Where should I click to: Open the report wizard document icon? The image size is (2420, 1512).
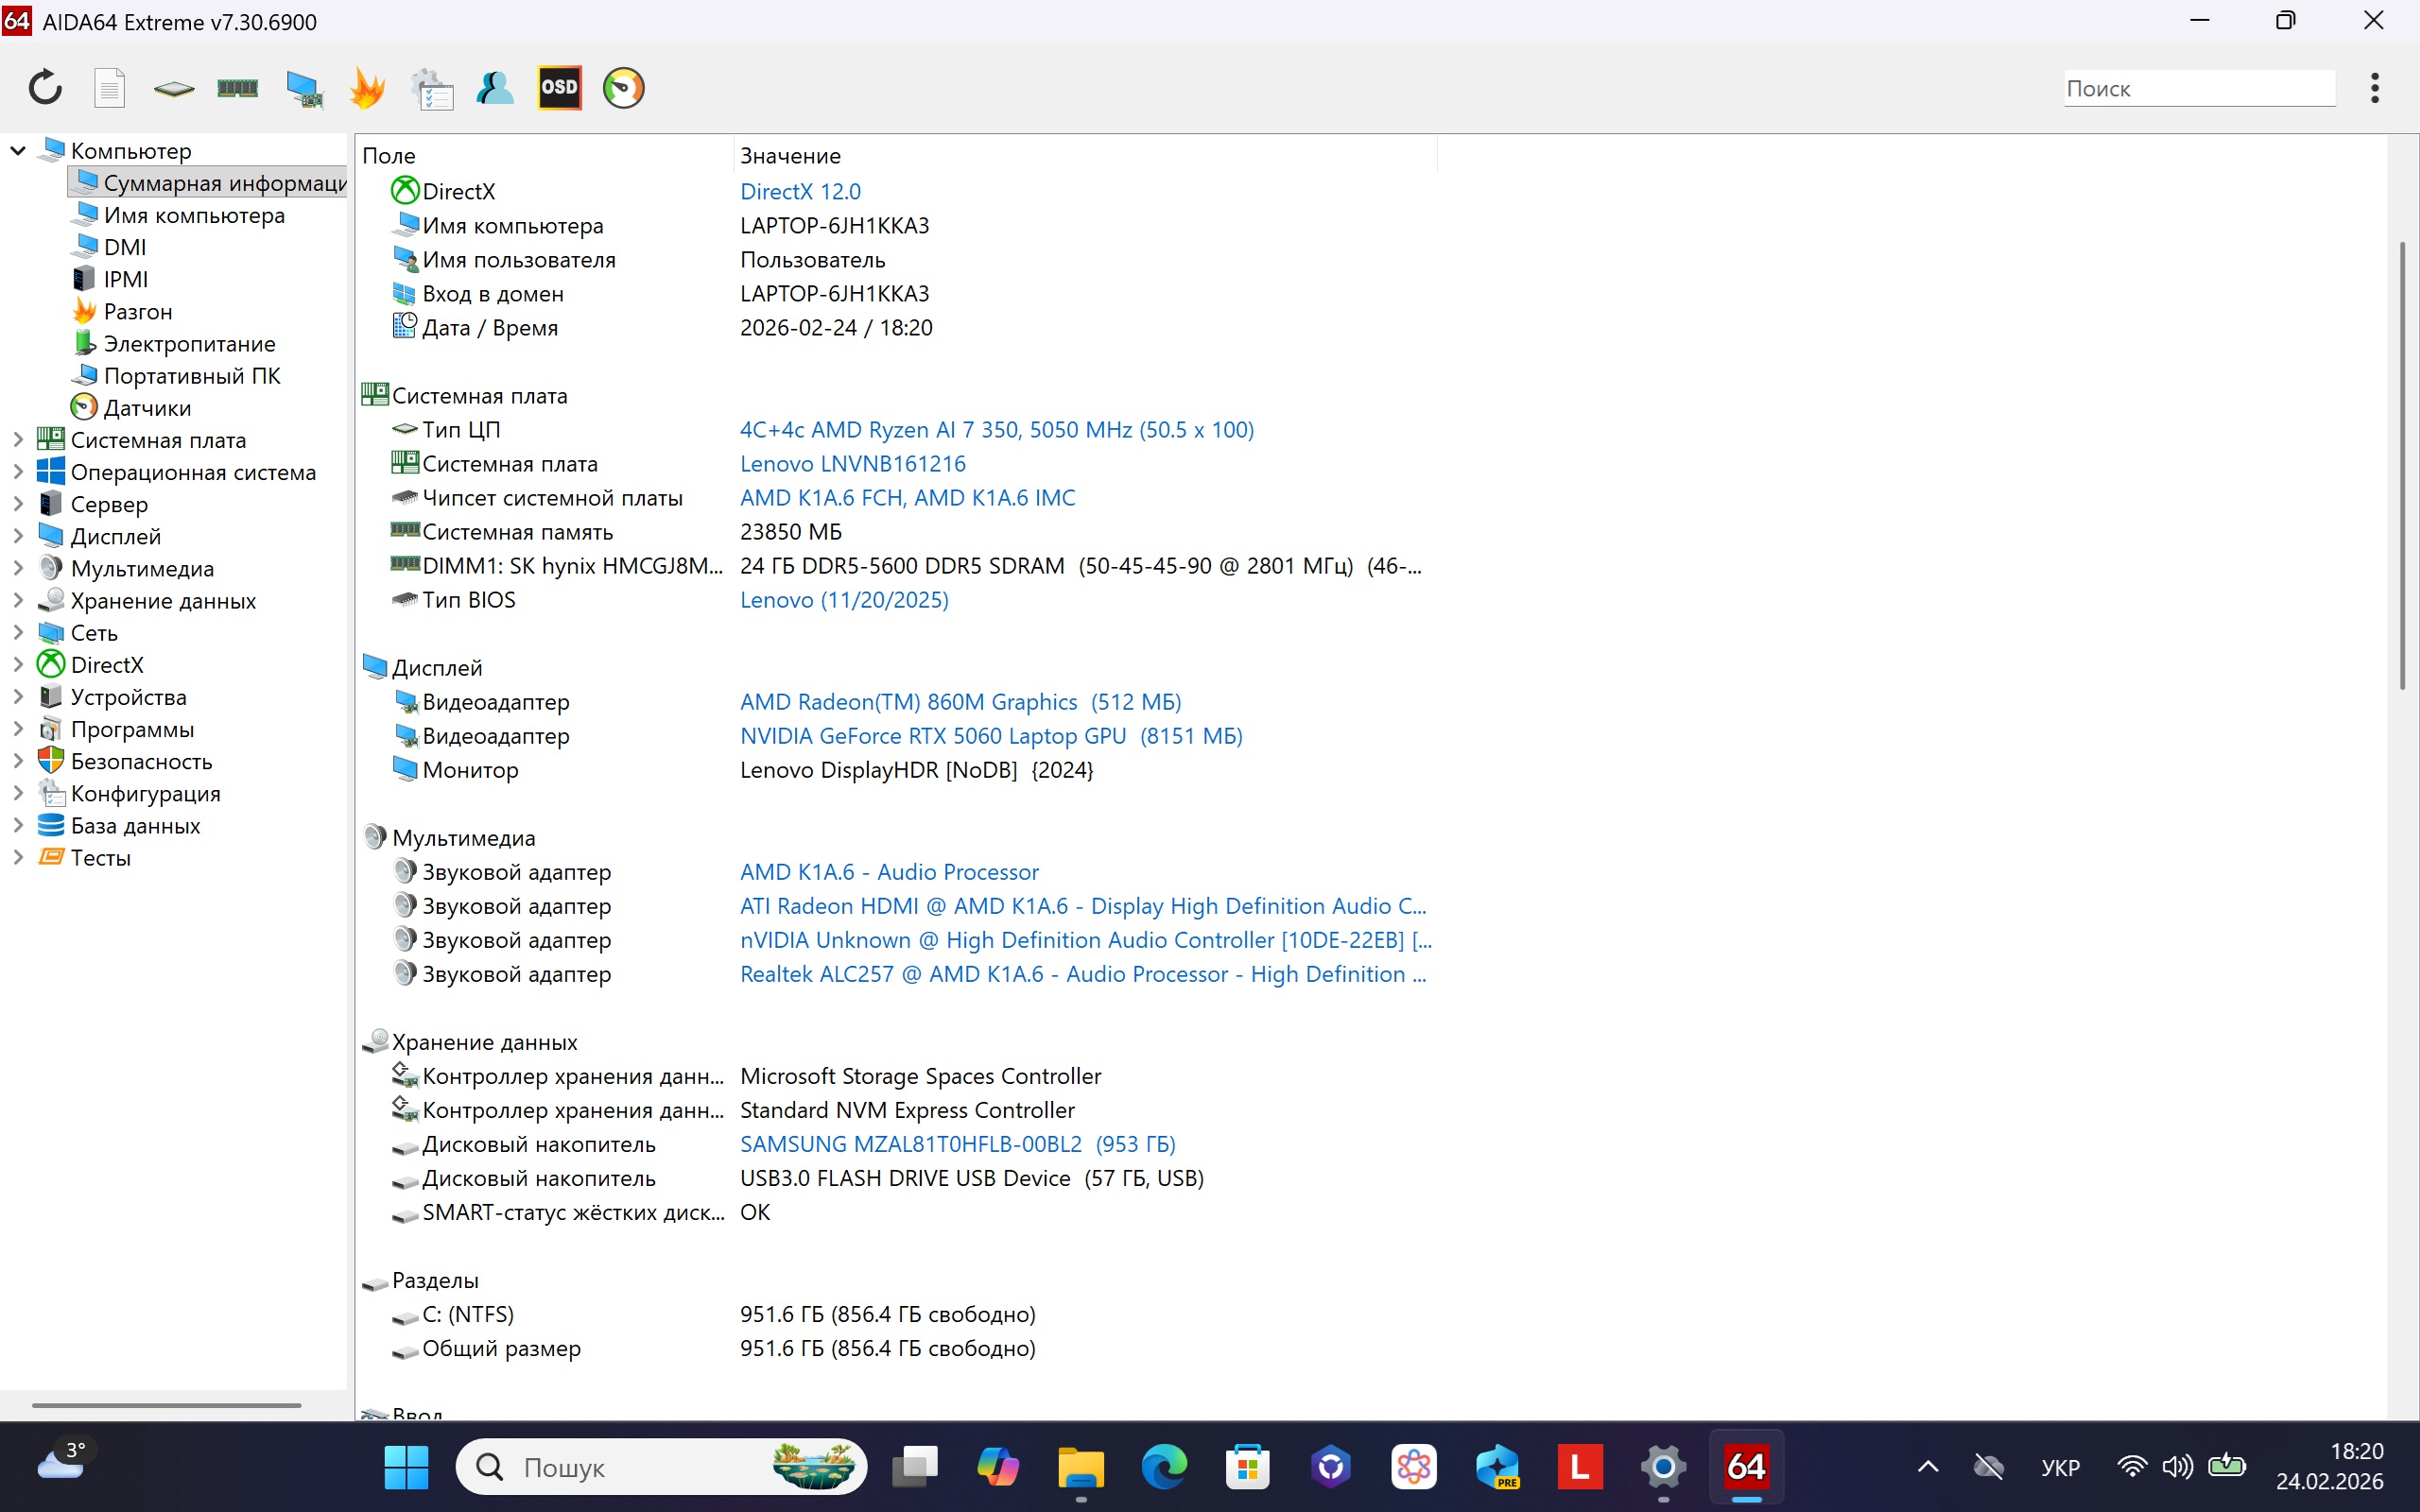click(110, 87)
